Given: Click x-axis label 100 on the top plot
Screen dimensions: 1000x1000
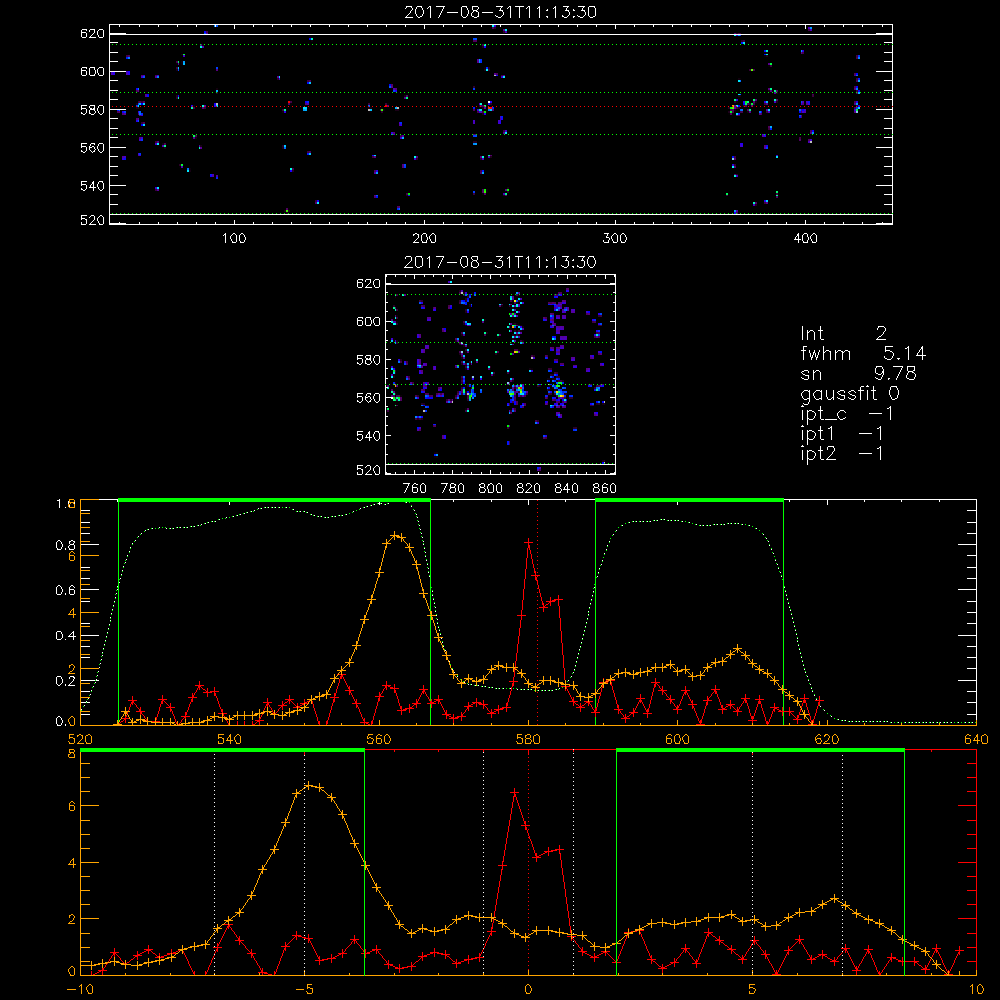Looking at the screenshot, I should [234, 239].
